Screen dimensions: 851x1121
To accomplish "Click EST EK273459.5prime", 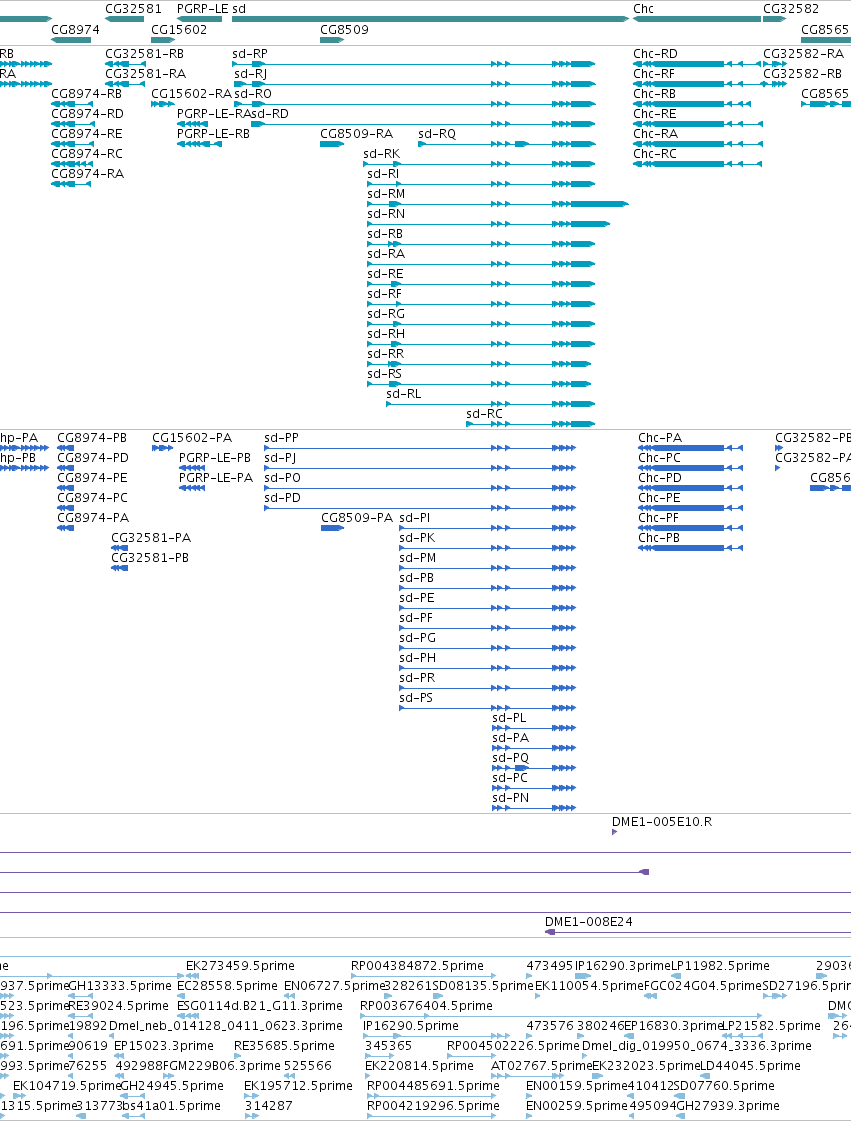I will pos(240,966).
